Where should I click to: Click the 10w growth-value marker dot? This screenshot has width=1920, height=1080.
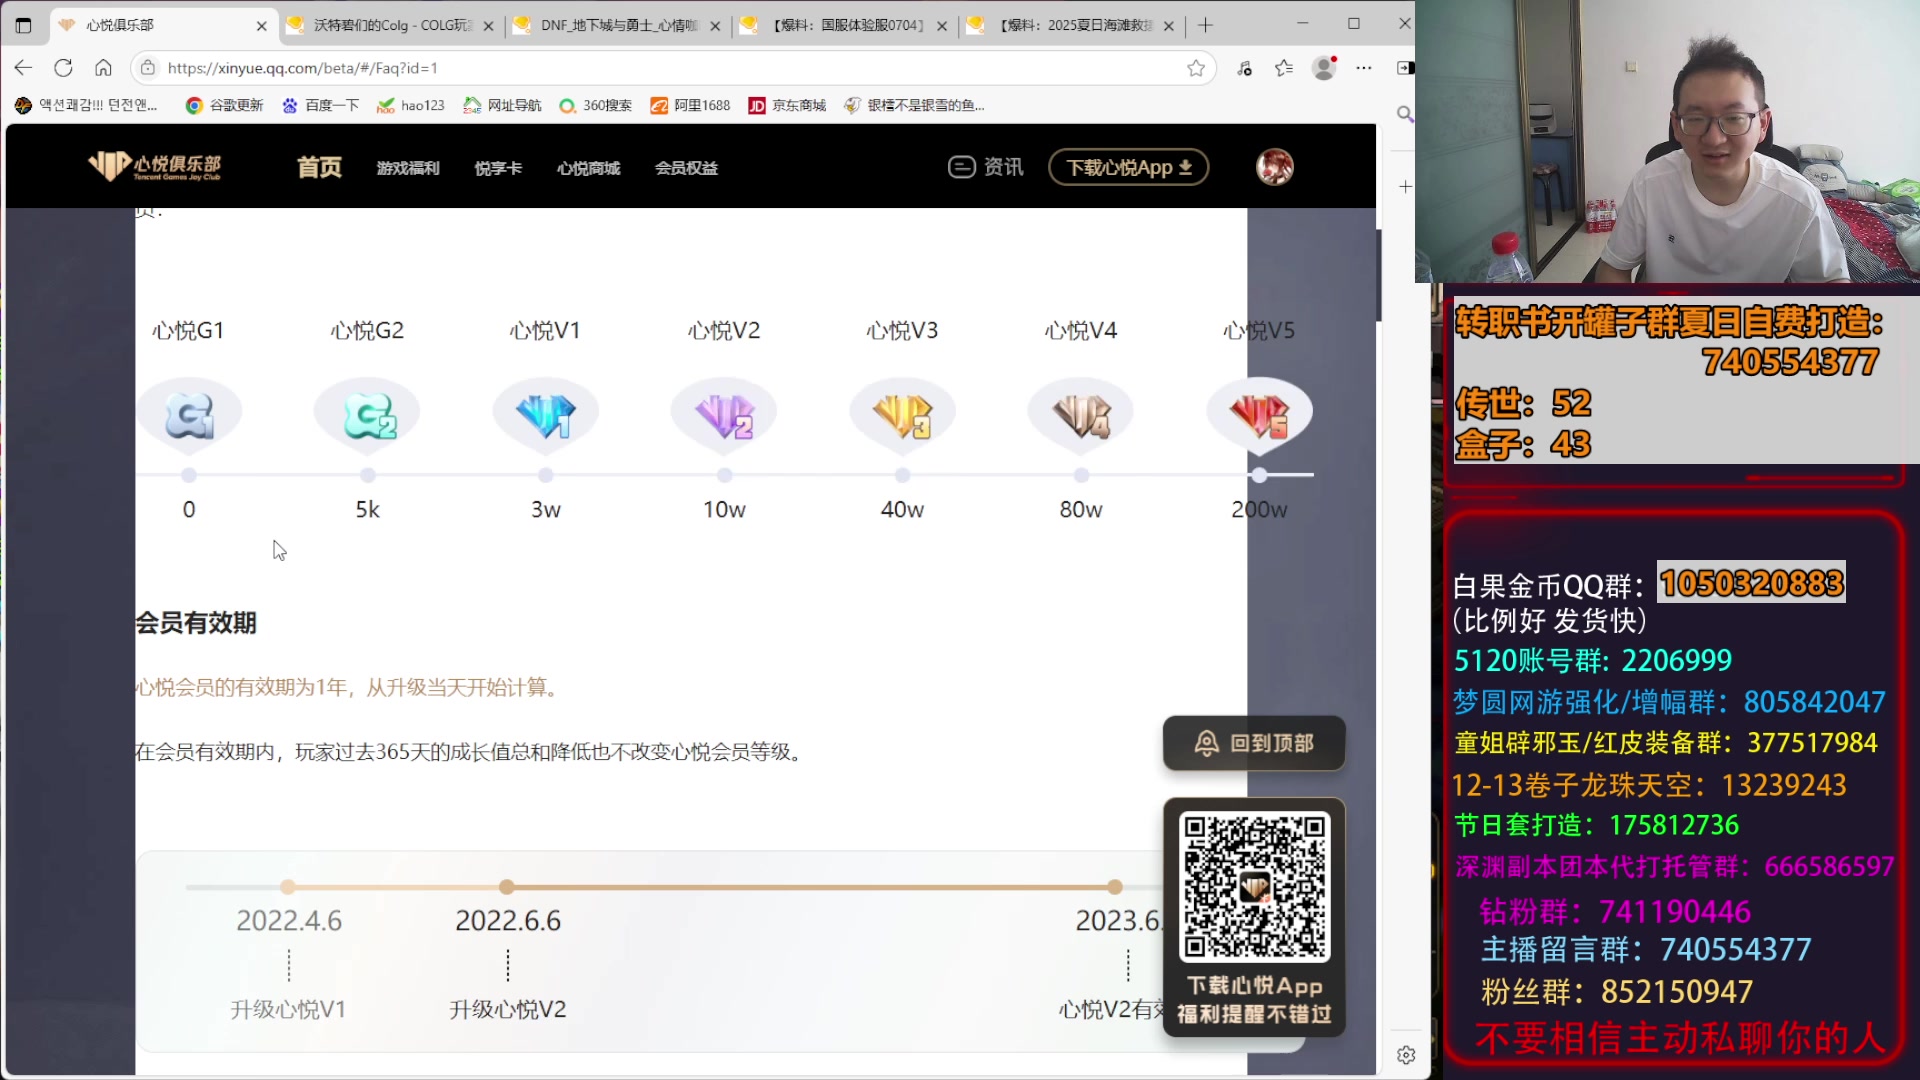click(x=725, y=475)
